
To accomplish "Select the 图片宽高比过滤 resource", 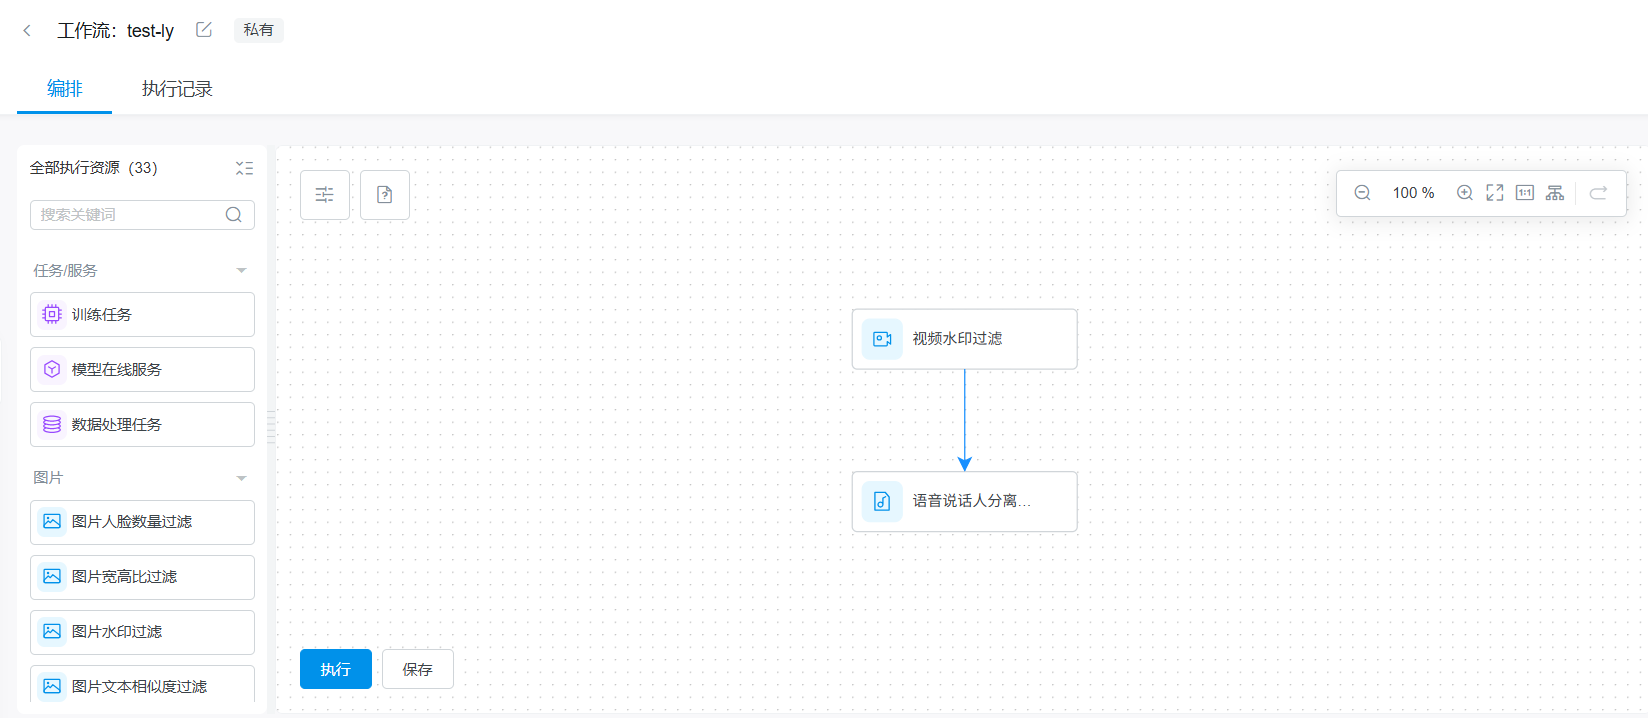I will [x=142, y=577].
